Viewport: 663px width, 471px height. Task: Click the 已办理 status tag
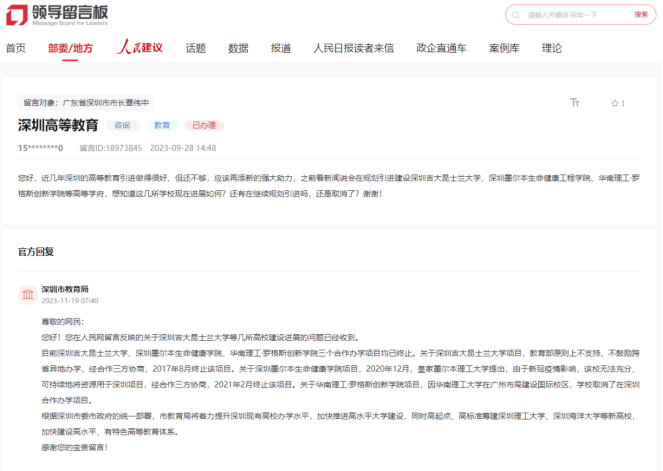204,126
